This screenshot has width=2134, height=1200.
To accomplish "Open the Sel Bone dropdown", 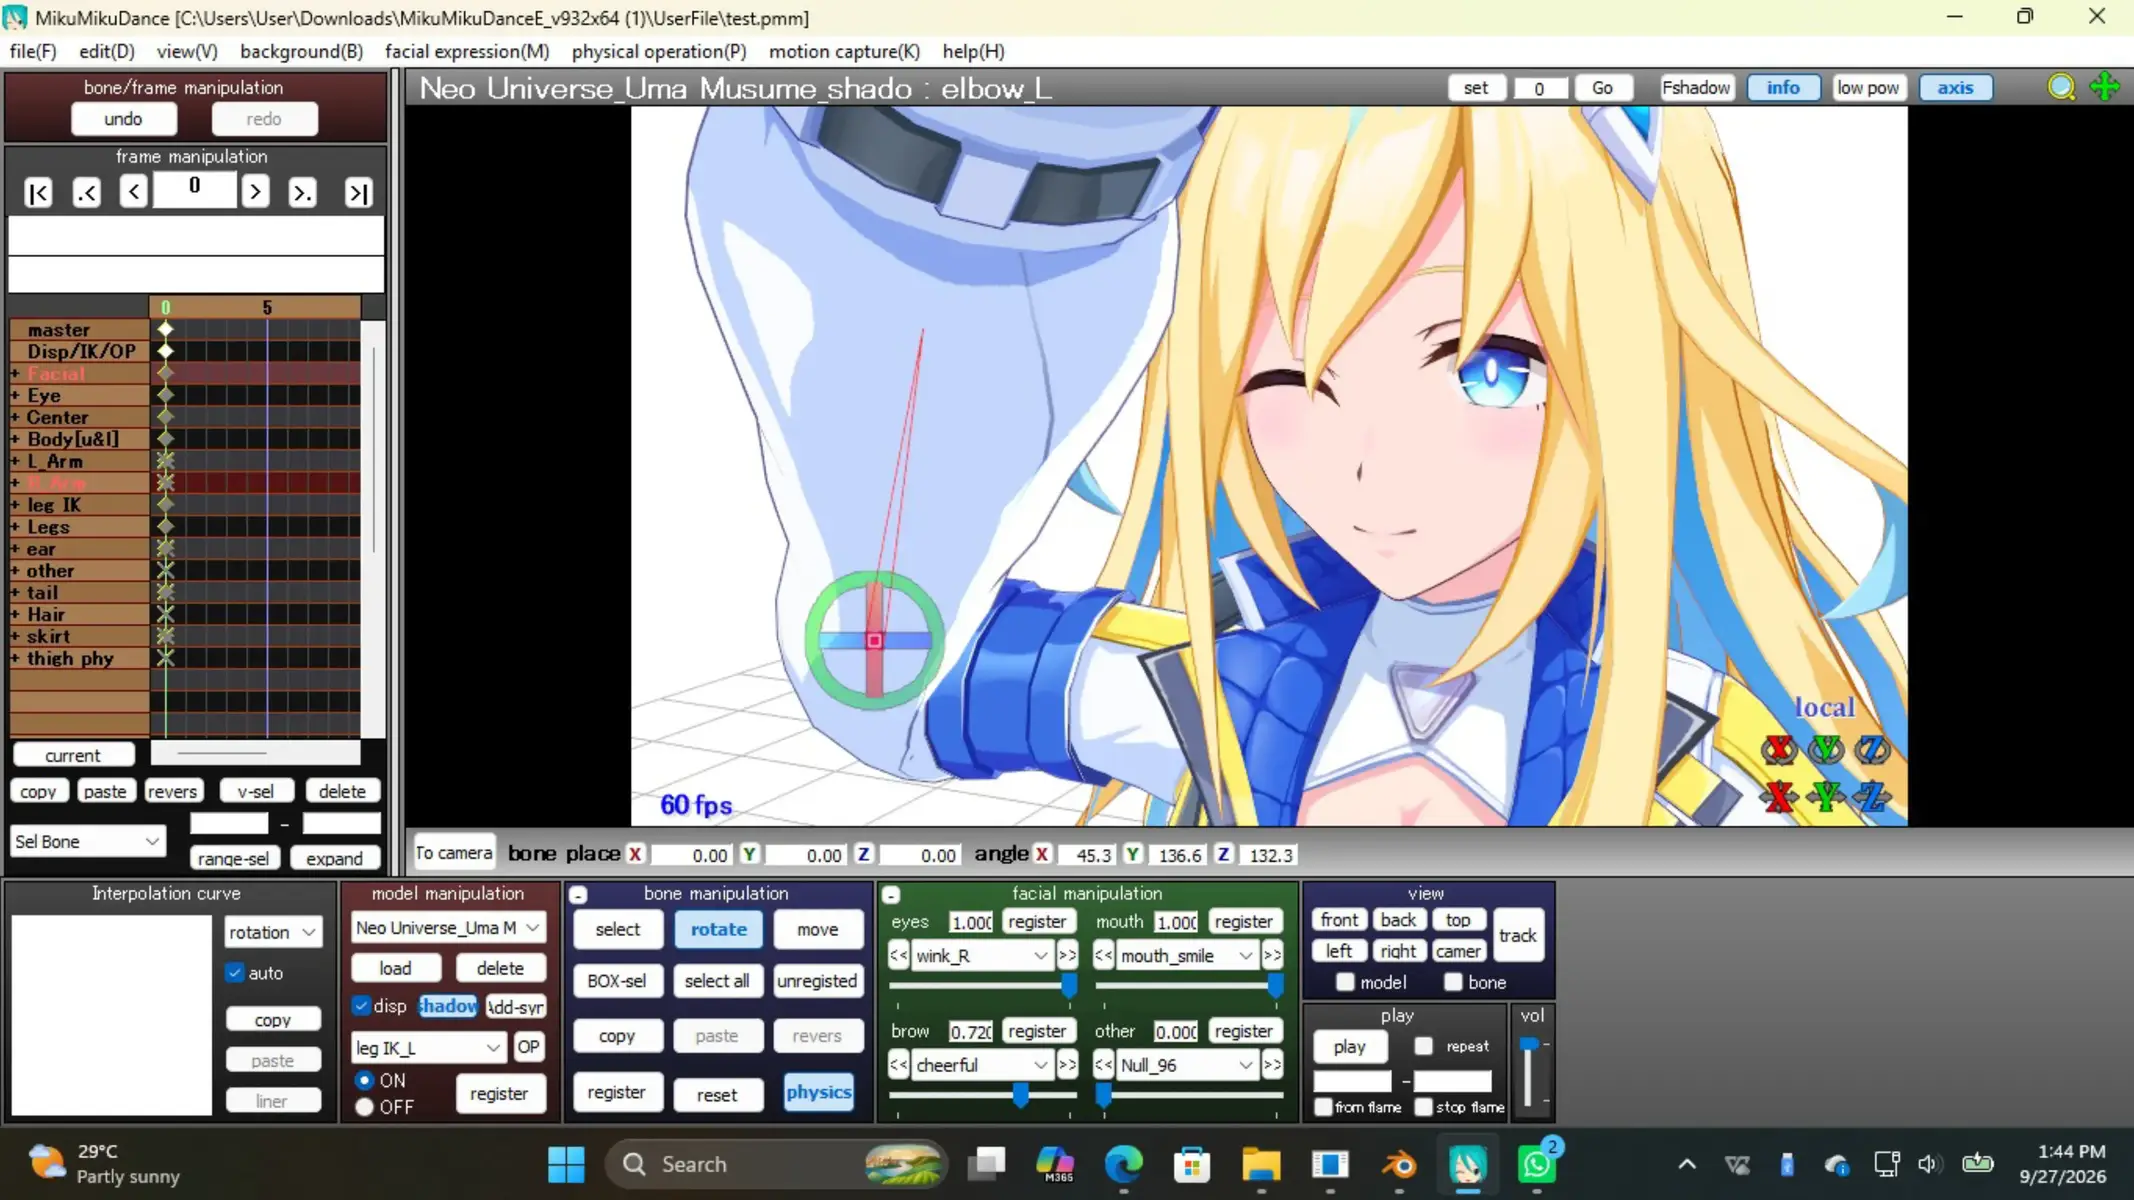I will click(x=86, y=841).
